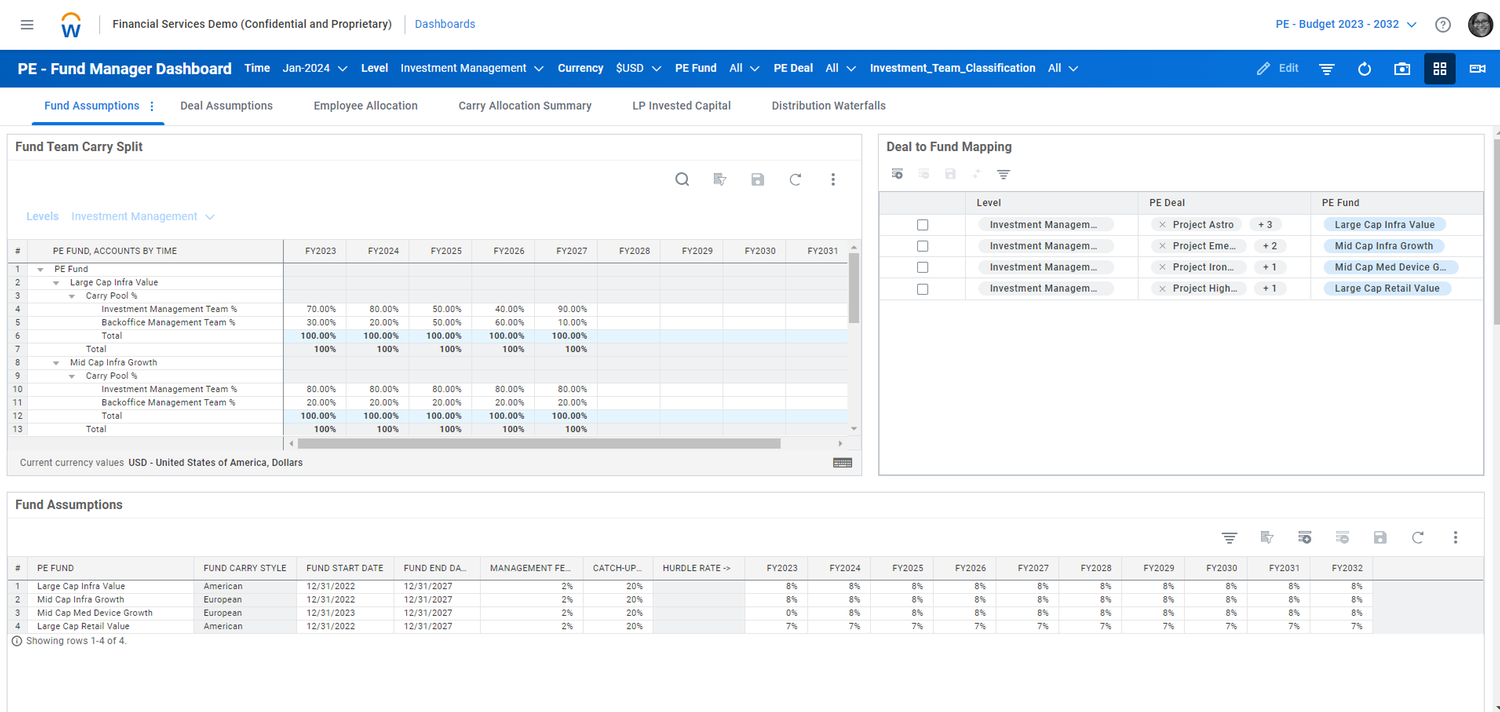The width and height of the screenshot is (1500, 712).
Task: Open the filter icon in Deal to Fund Mapping
Action: click(1003, 173)
